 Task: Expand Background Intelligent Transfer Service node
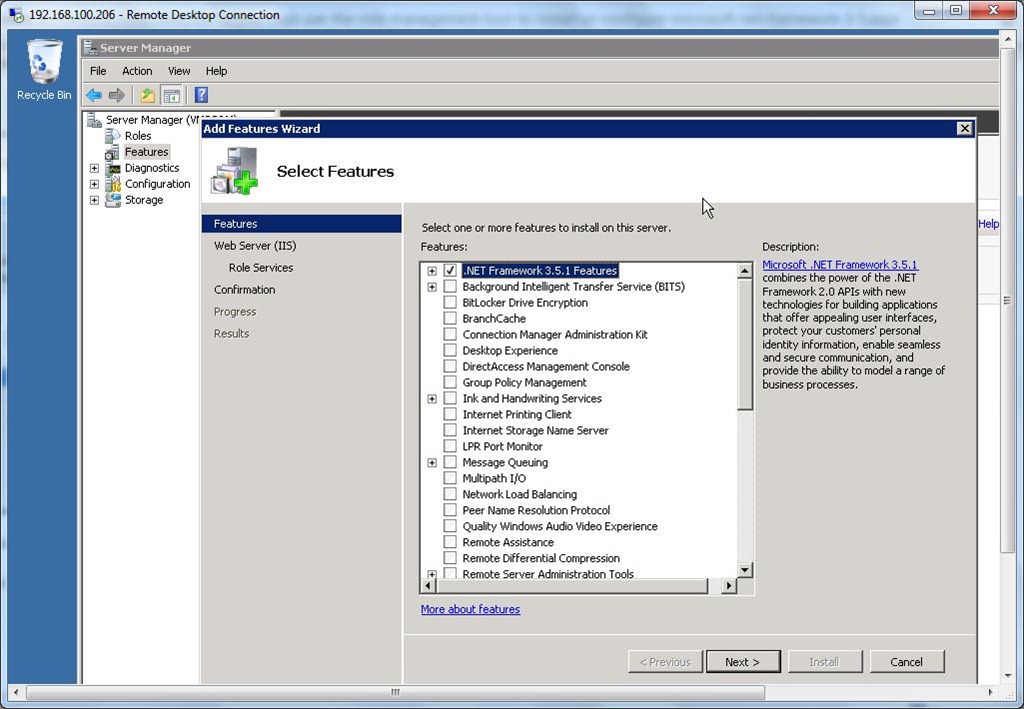[432, 287]
